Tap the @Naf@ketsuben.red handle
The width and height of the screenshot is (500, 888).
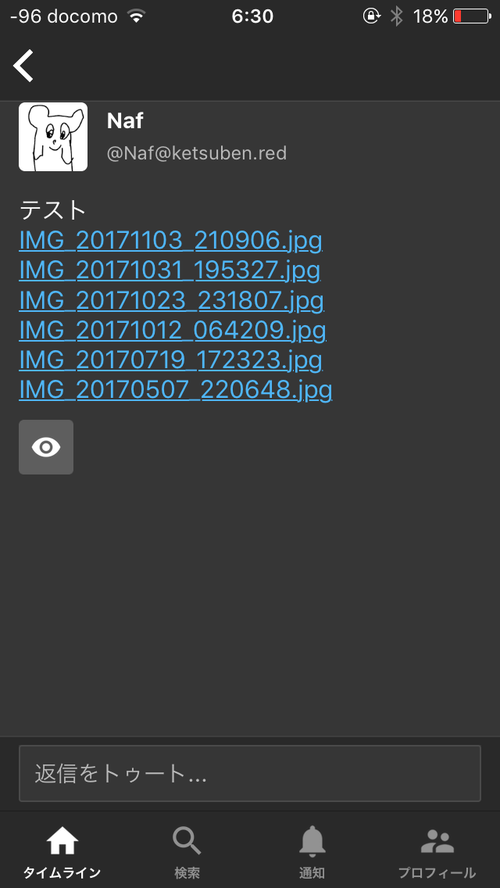pyautogui.click(x=196, y=153)
